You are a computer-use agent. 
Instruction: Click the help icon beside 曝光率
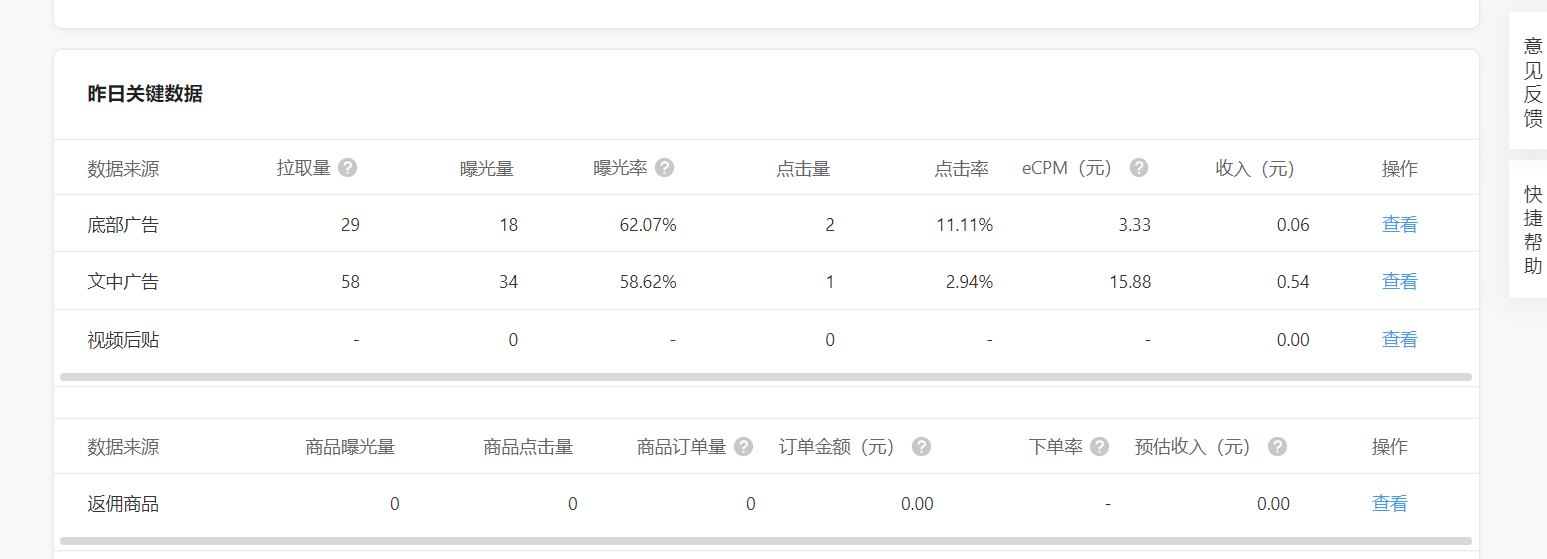pos(664,168)
